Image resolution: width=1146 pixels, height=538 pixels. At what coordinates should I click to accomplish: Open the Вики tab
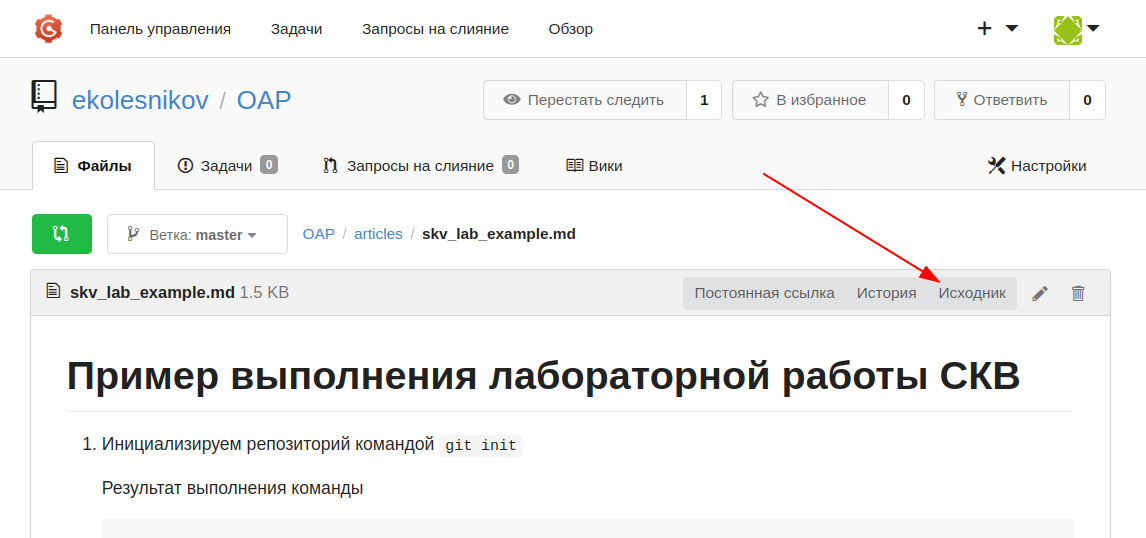click(595, 166)
